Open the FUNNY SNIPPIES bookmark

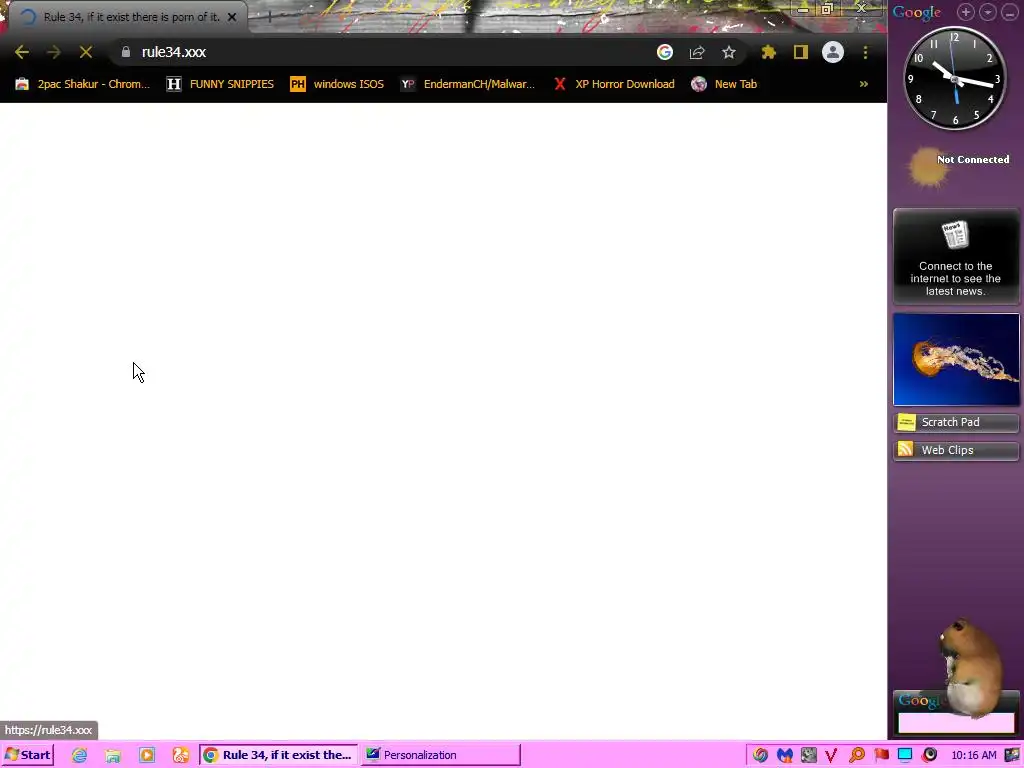coord(220,84)
